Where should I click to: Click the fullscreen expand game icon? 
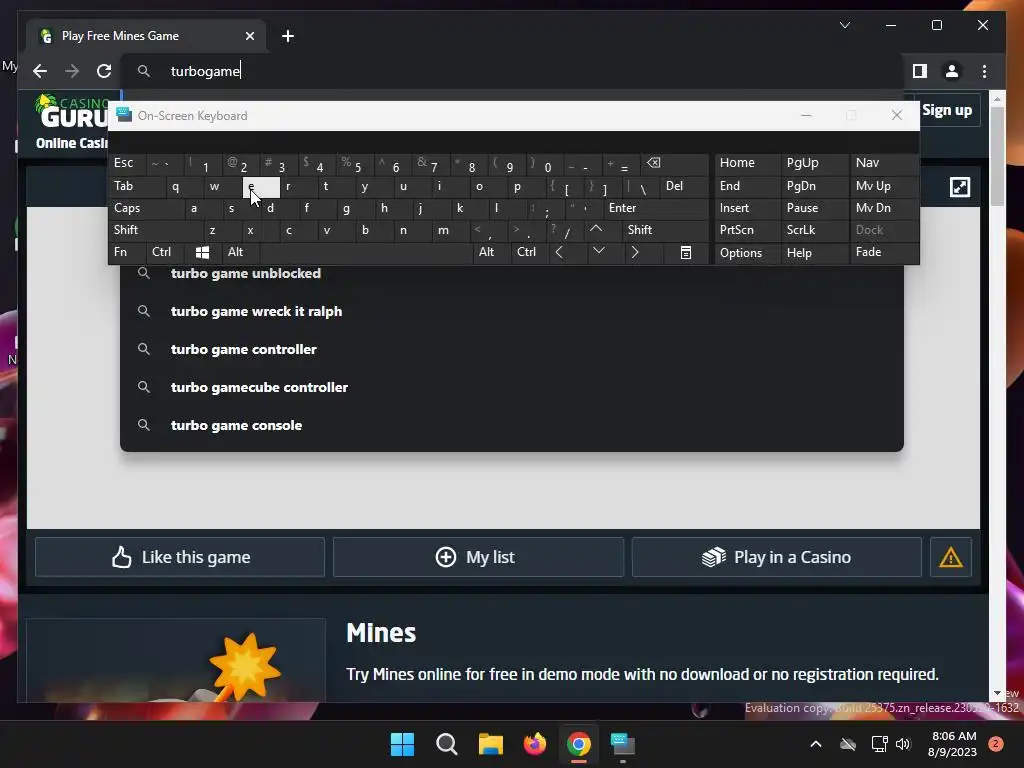(959, 187)
